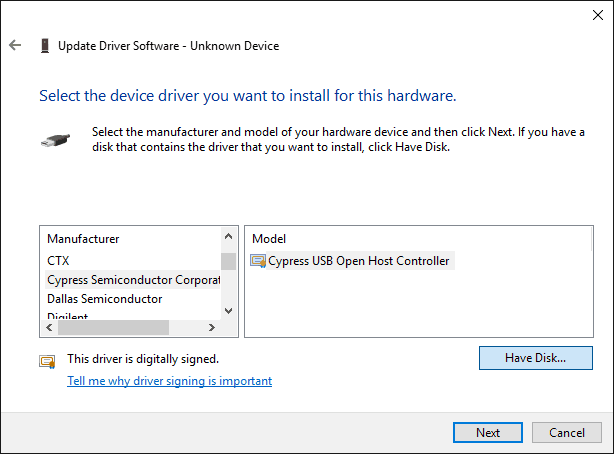Viewport: 614px width, 454px height.
Task: Proceed with the Next button
Action: (488, 432)
